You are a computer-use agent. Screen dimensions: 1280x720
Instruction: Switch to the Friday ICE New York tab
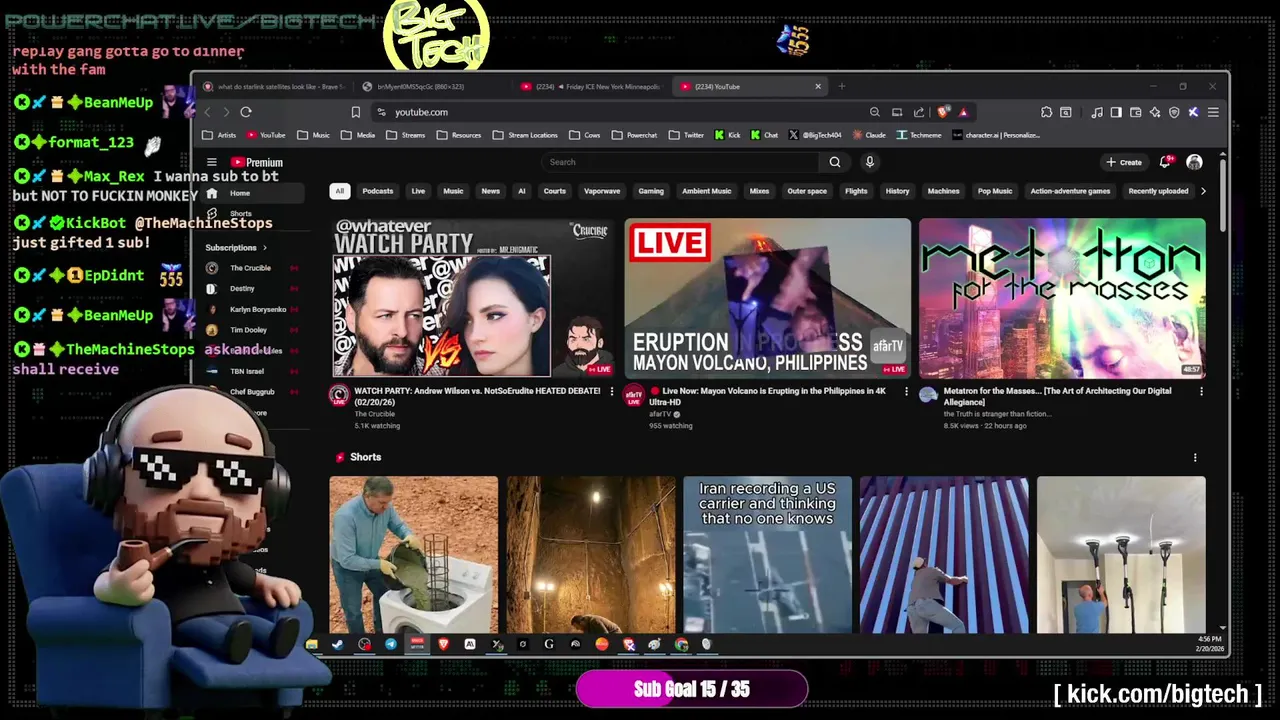coord(590,87)
